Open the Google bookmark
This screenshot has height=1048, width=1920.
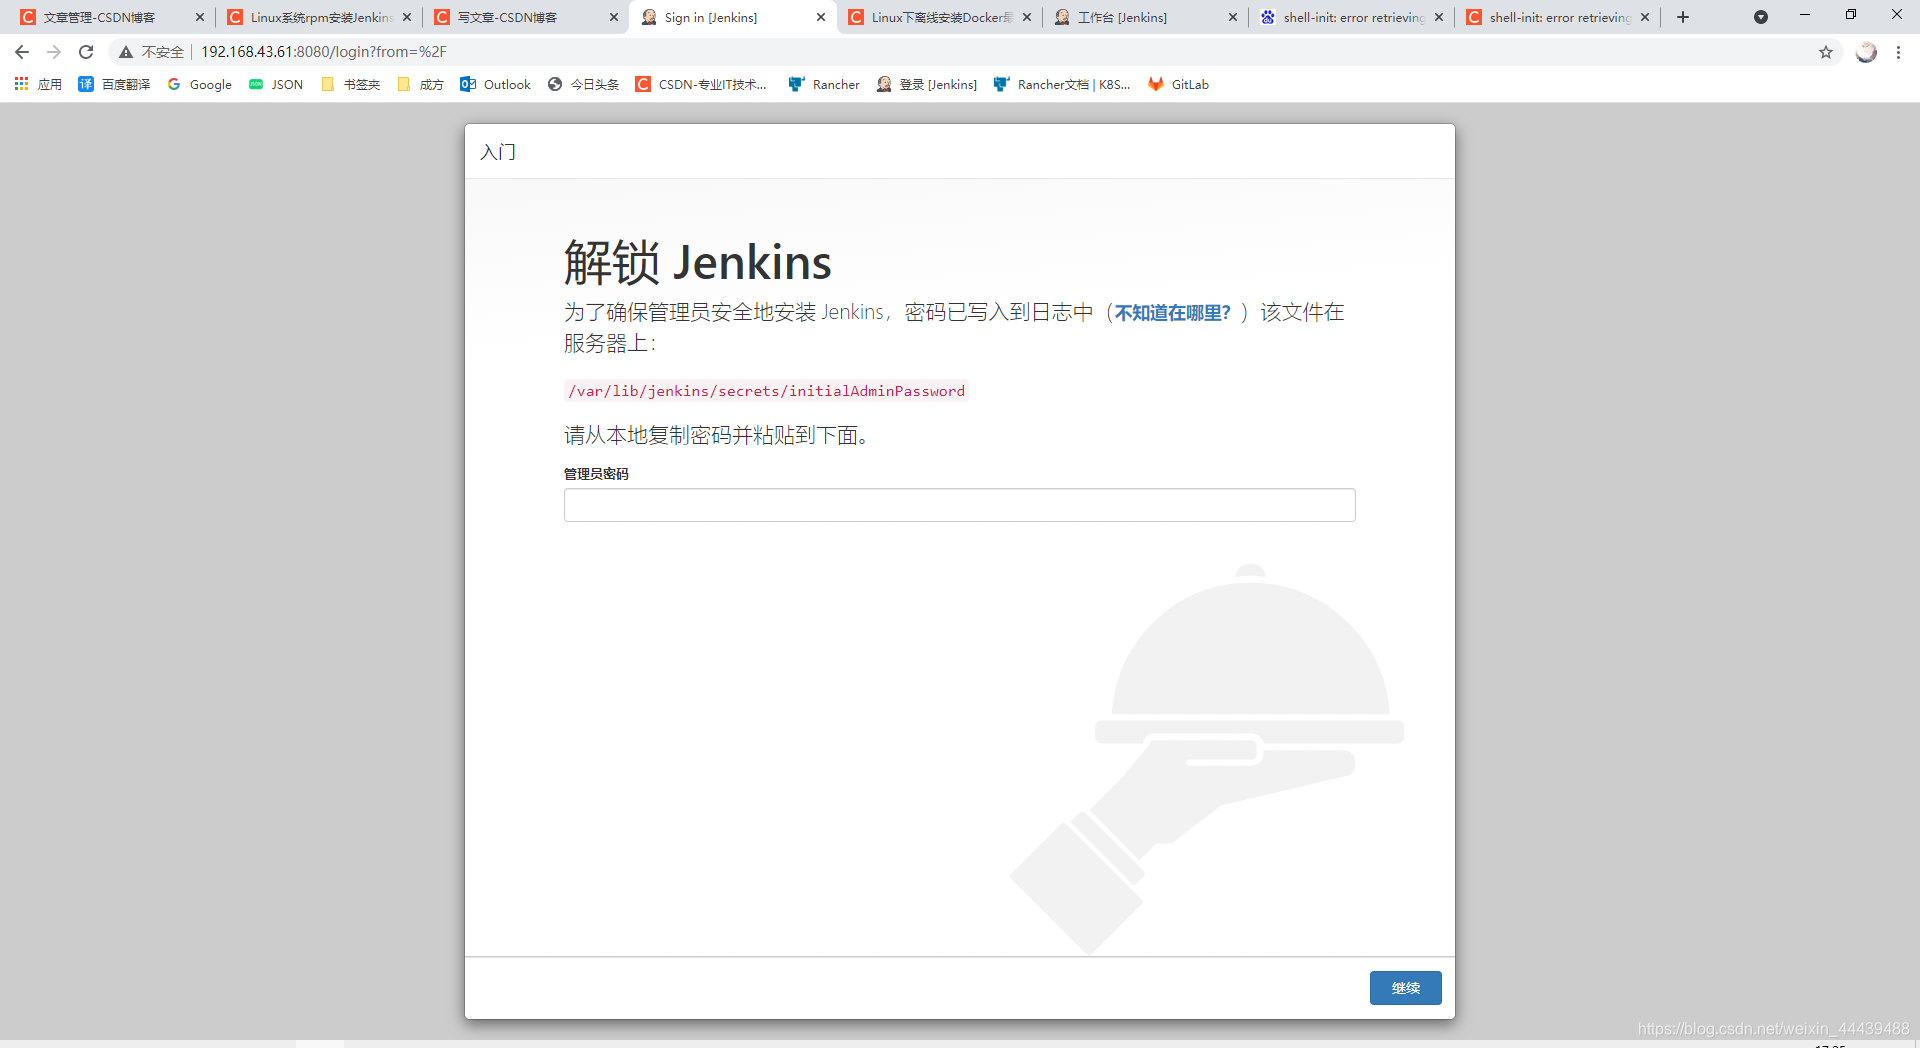coord(199,84)
